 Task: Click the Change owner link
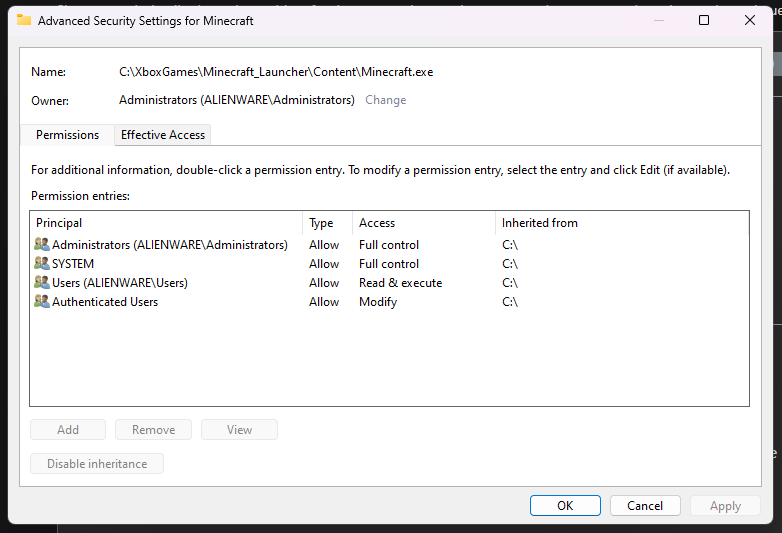click(386, 100)
